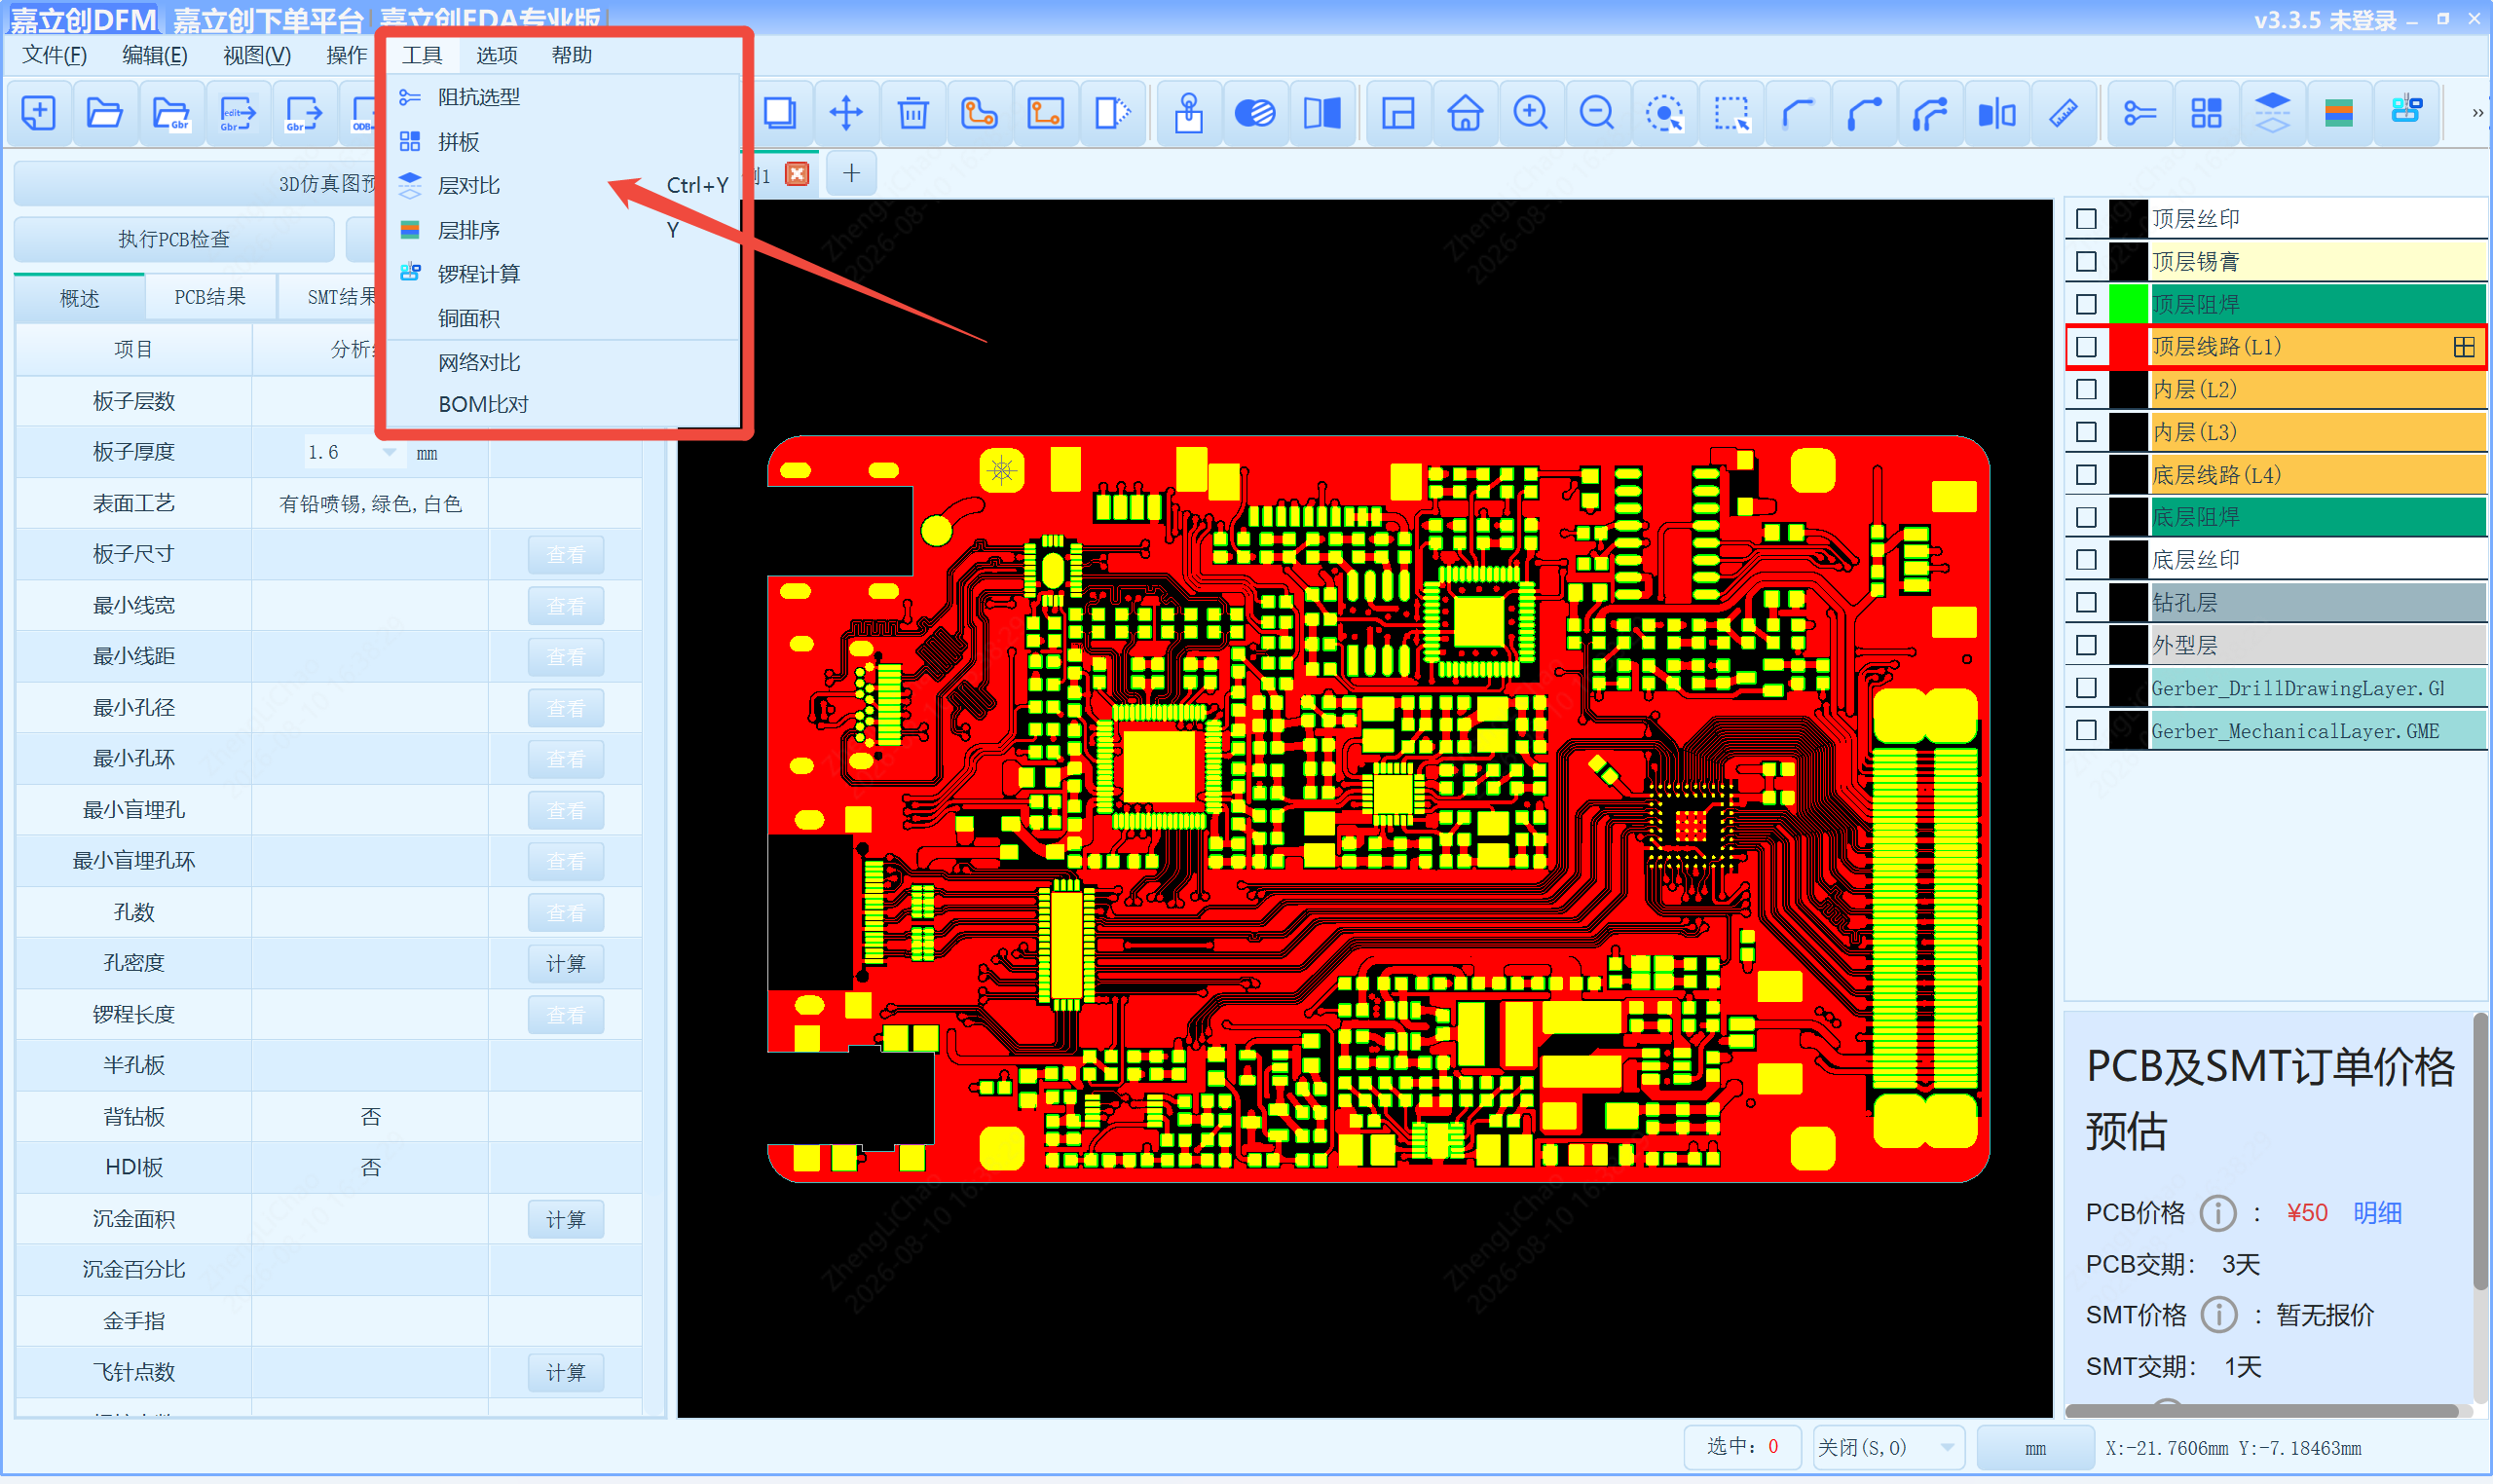Select the ruler measure tool
The height and width of the screenshot is (1484, 2493).
pyautogui.click(x=2064, y=113)
